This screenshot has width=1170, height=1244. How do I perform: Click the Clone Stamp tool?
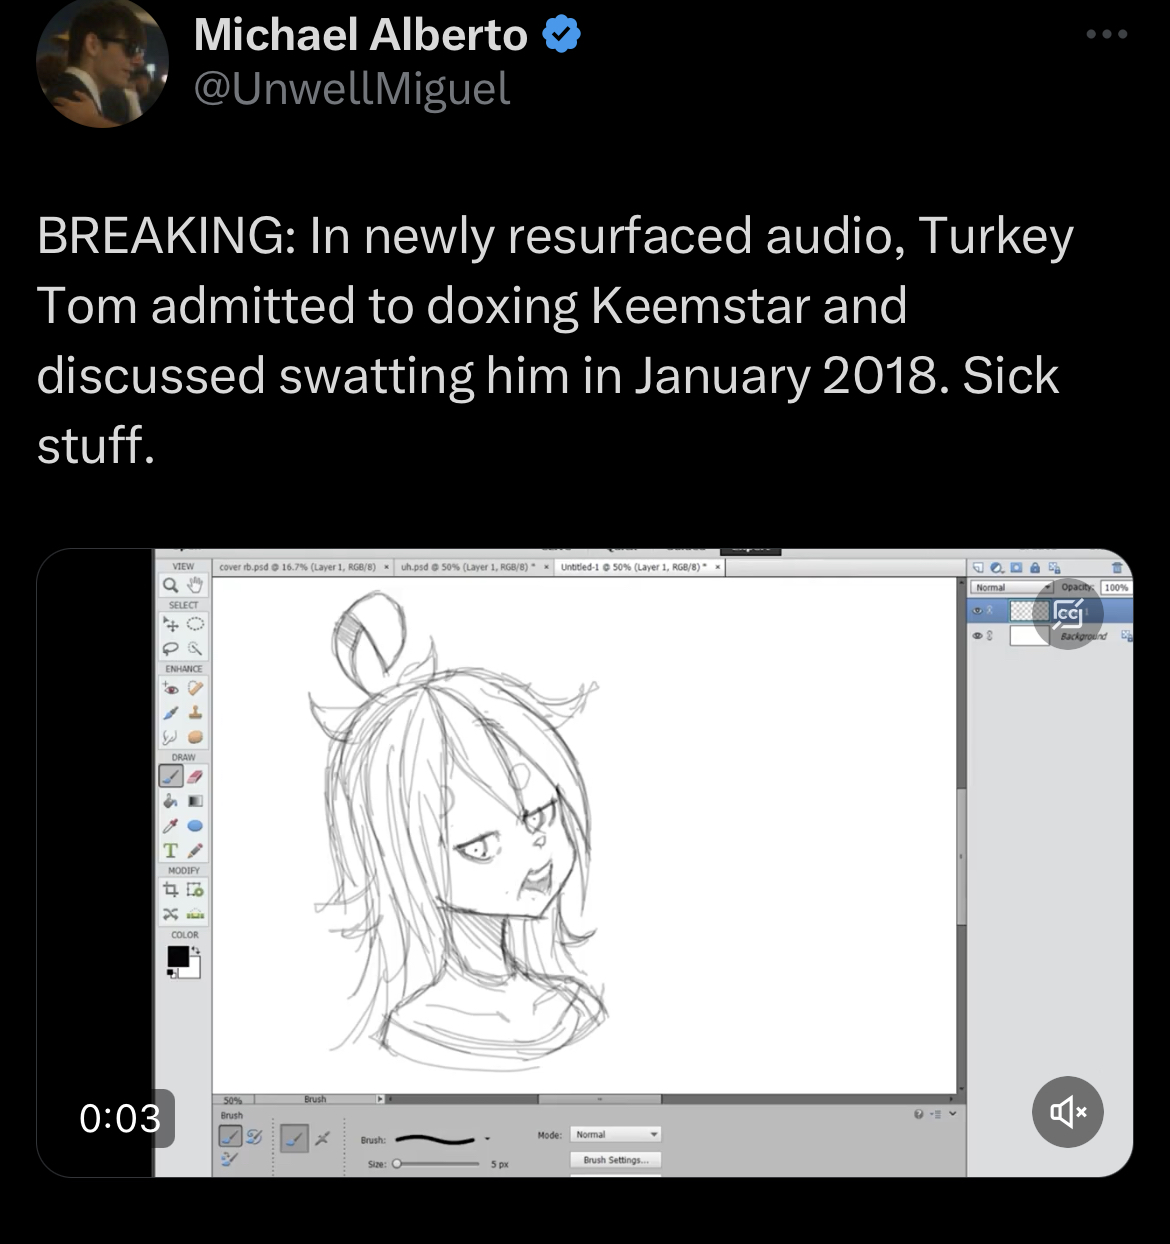pyautogui.click(x=195, y=713)
